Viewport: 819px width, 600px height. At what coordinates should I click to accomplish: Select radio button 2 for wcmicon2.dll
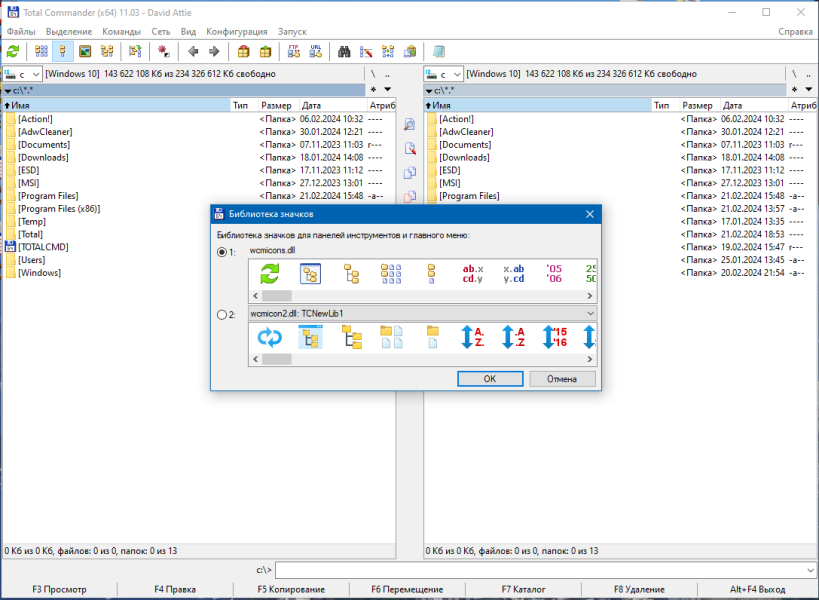point(222,315)
